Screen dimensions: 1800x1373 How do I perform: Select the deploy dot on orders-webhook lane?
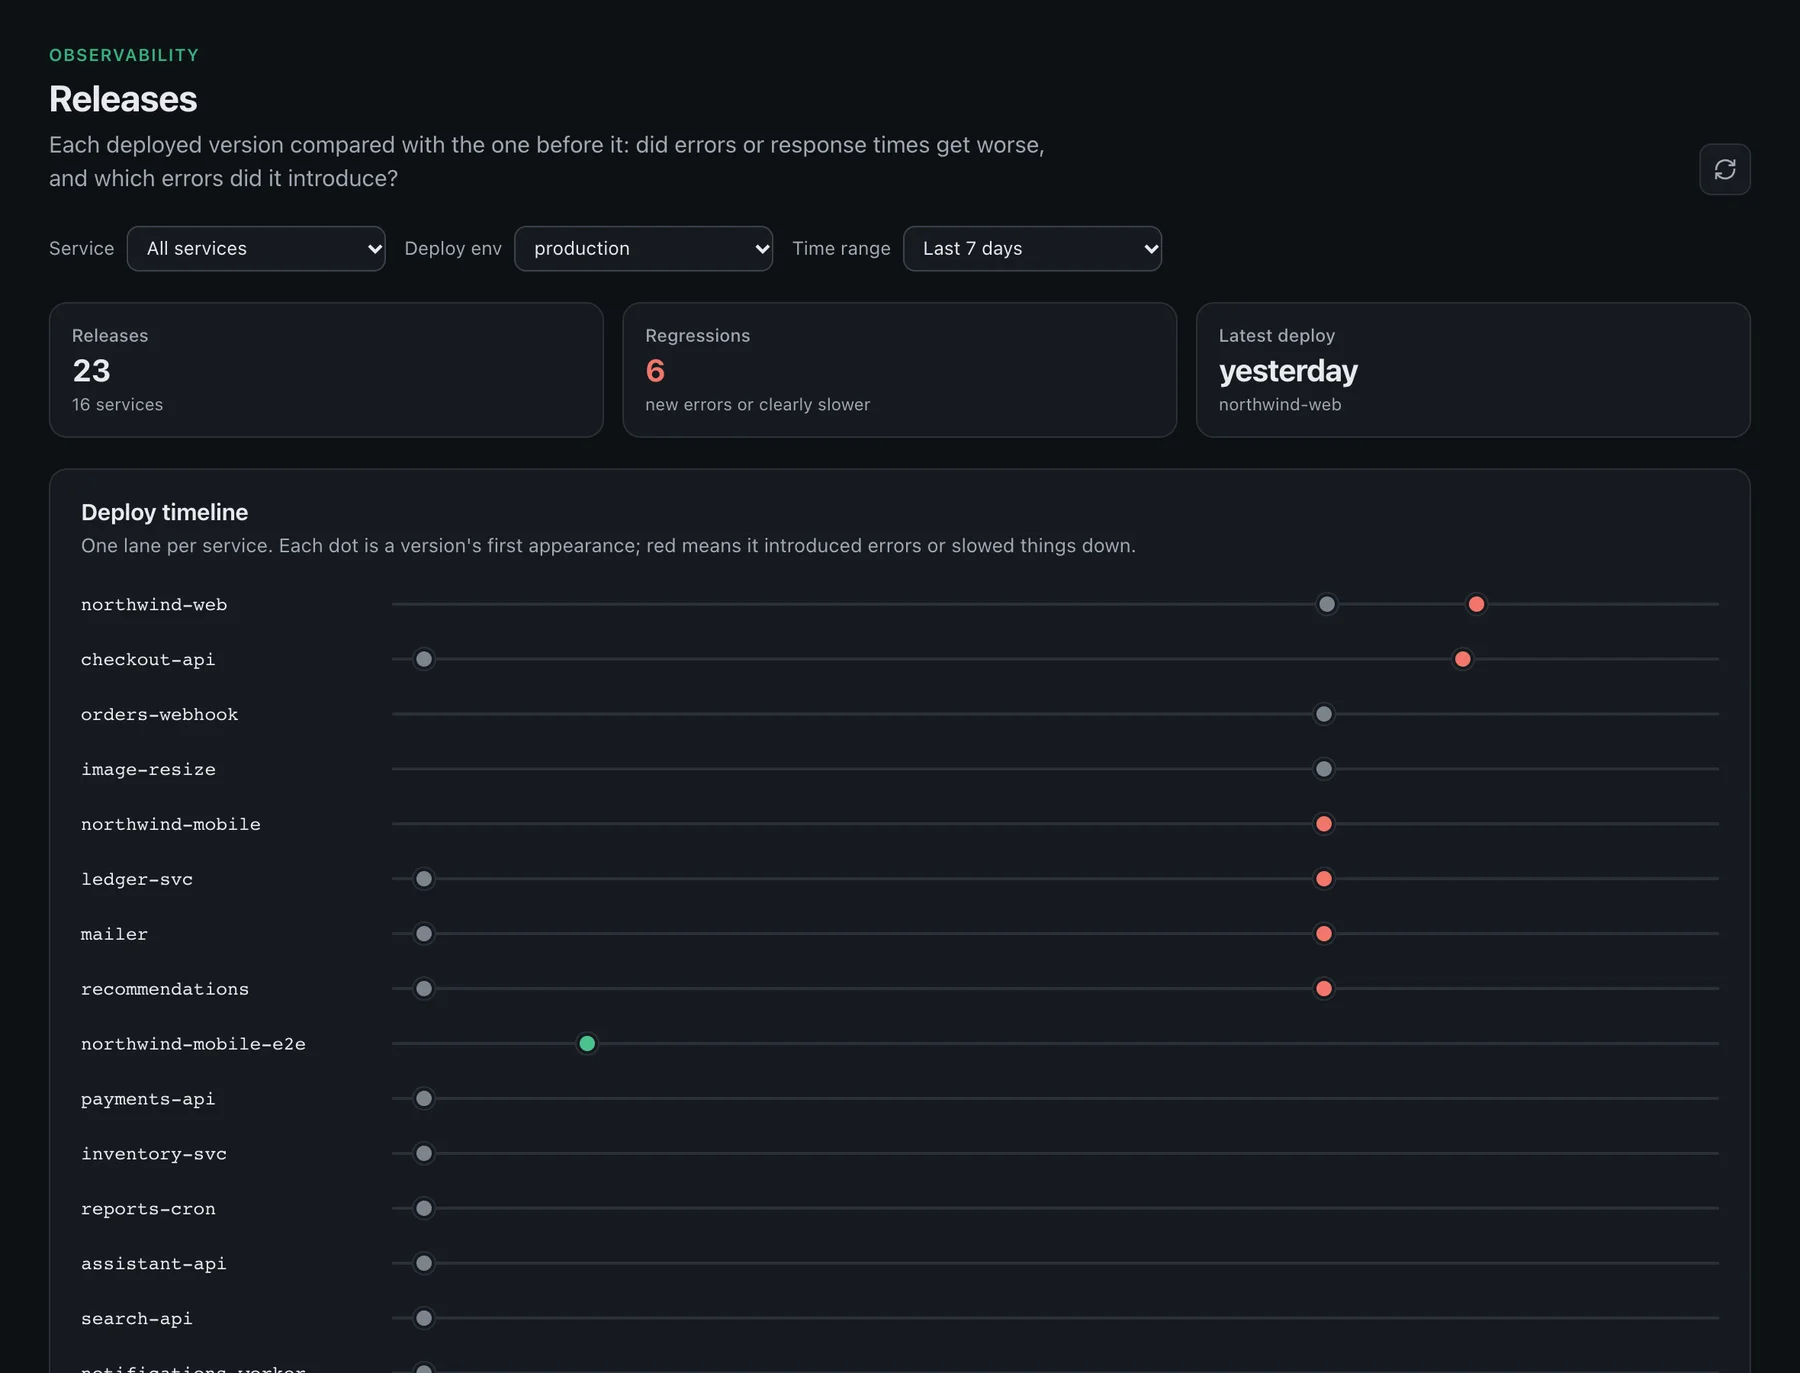tap(1324, 714)
